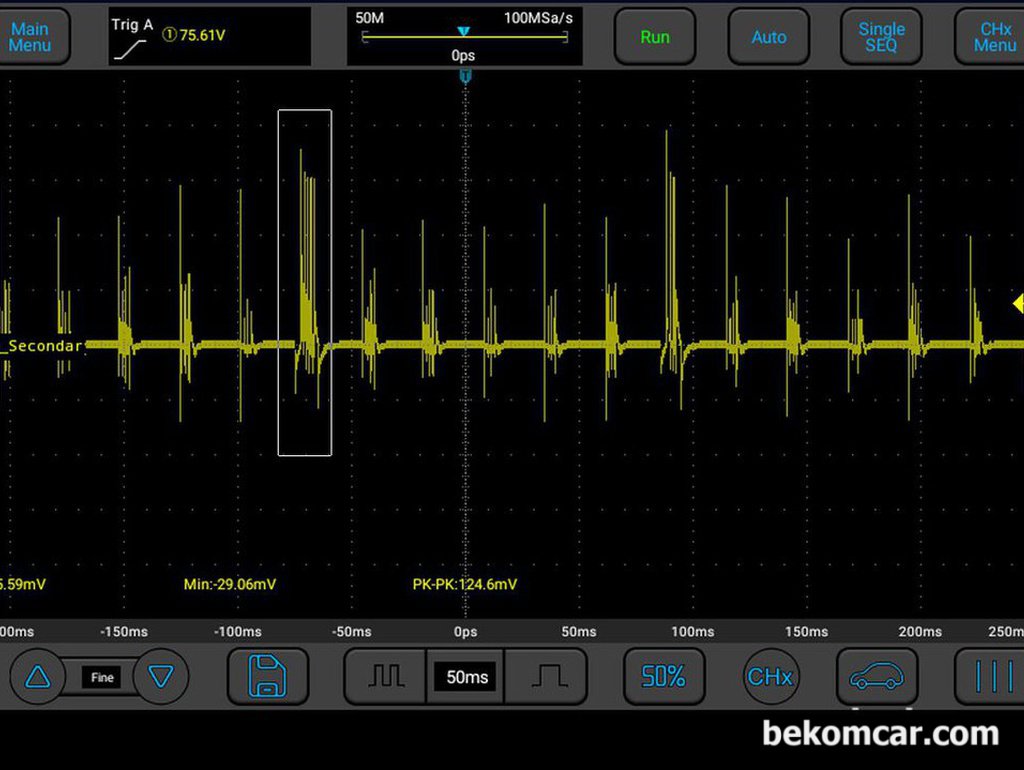Enable Auto trigger mode
This screenshot has width=1024, height=770.
coord(768,37)
